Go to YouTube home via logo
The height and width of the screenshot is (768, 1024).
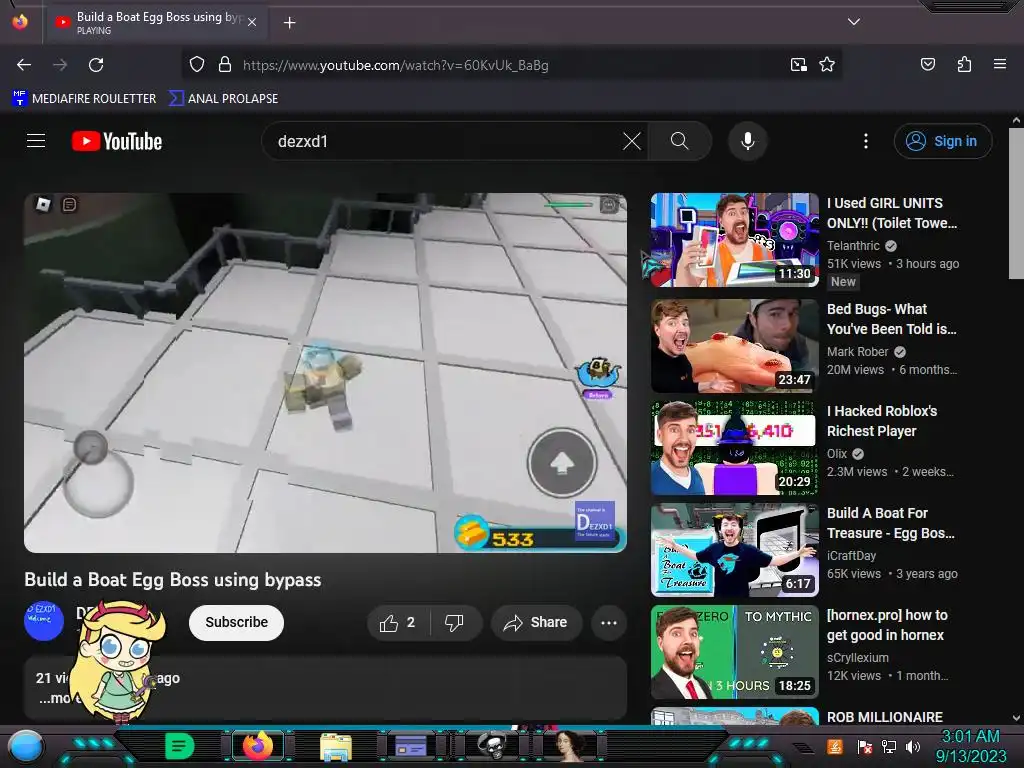click(x=117, y=141)
